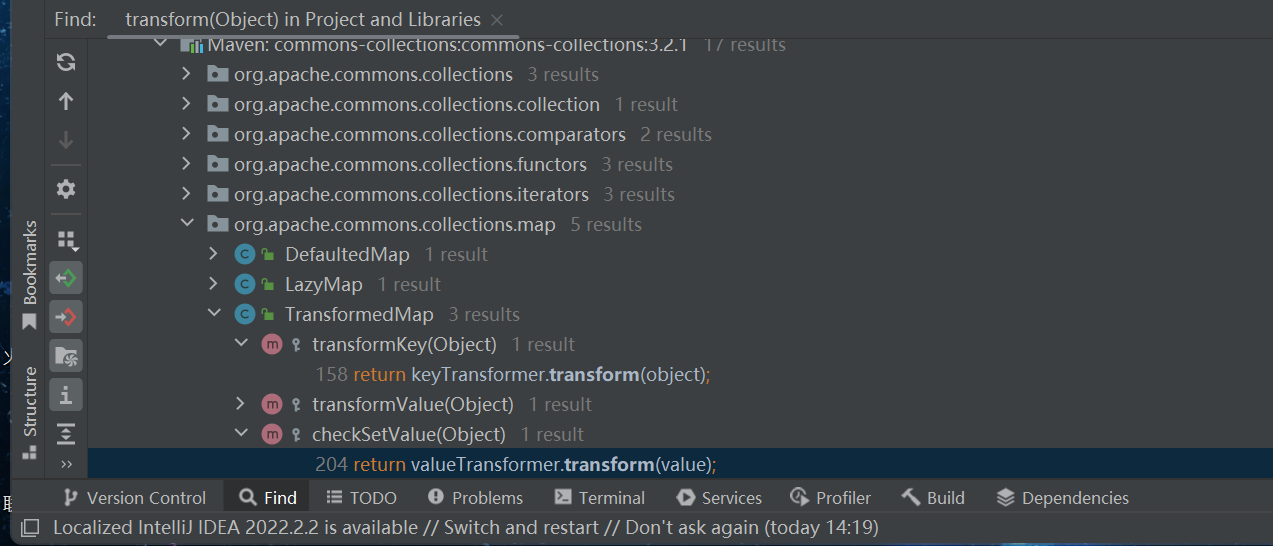Toggle the green read-access filter
Viewport: 1273px width, 546px height.
click(x=66, y=278)
